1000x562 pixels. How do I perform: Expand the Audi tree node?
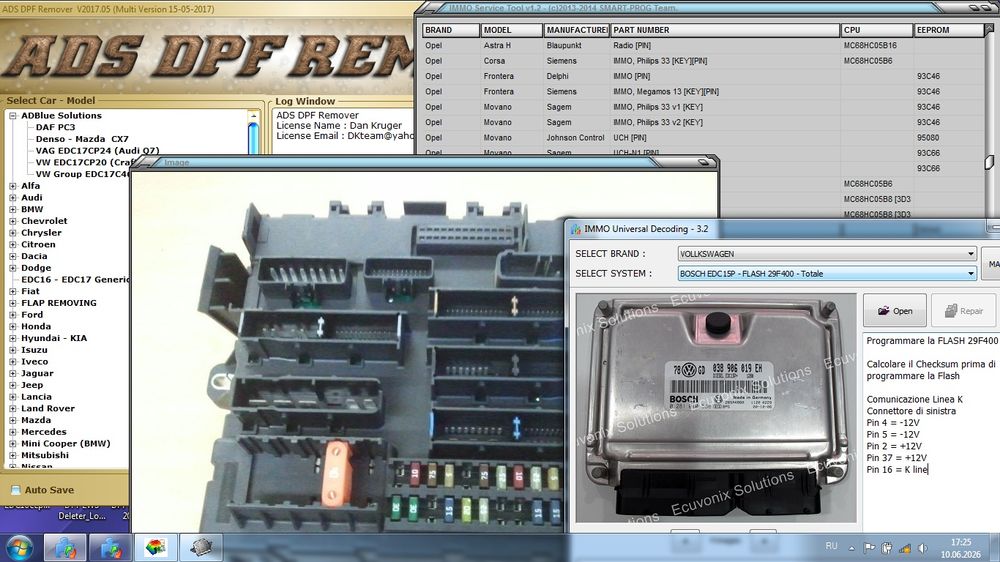click(x=13, y=198)
